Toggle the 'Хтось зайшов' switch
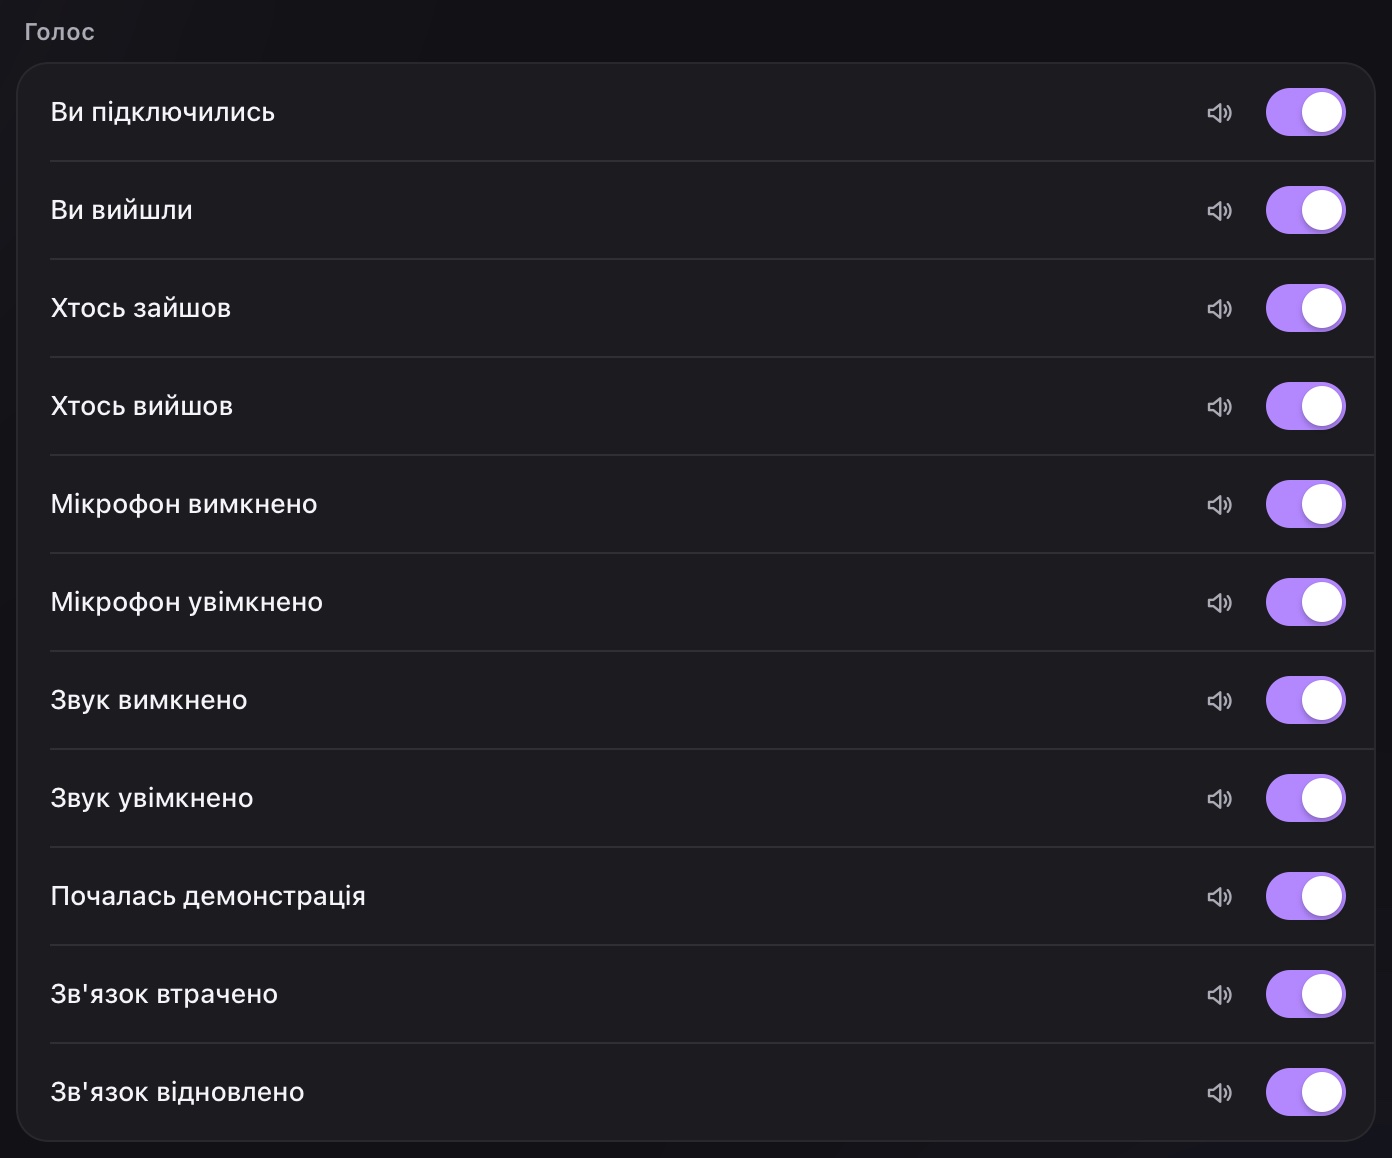 tap(1305, 308)
